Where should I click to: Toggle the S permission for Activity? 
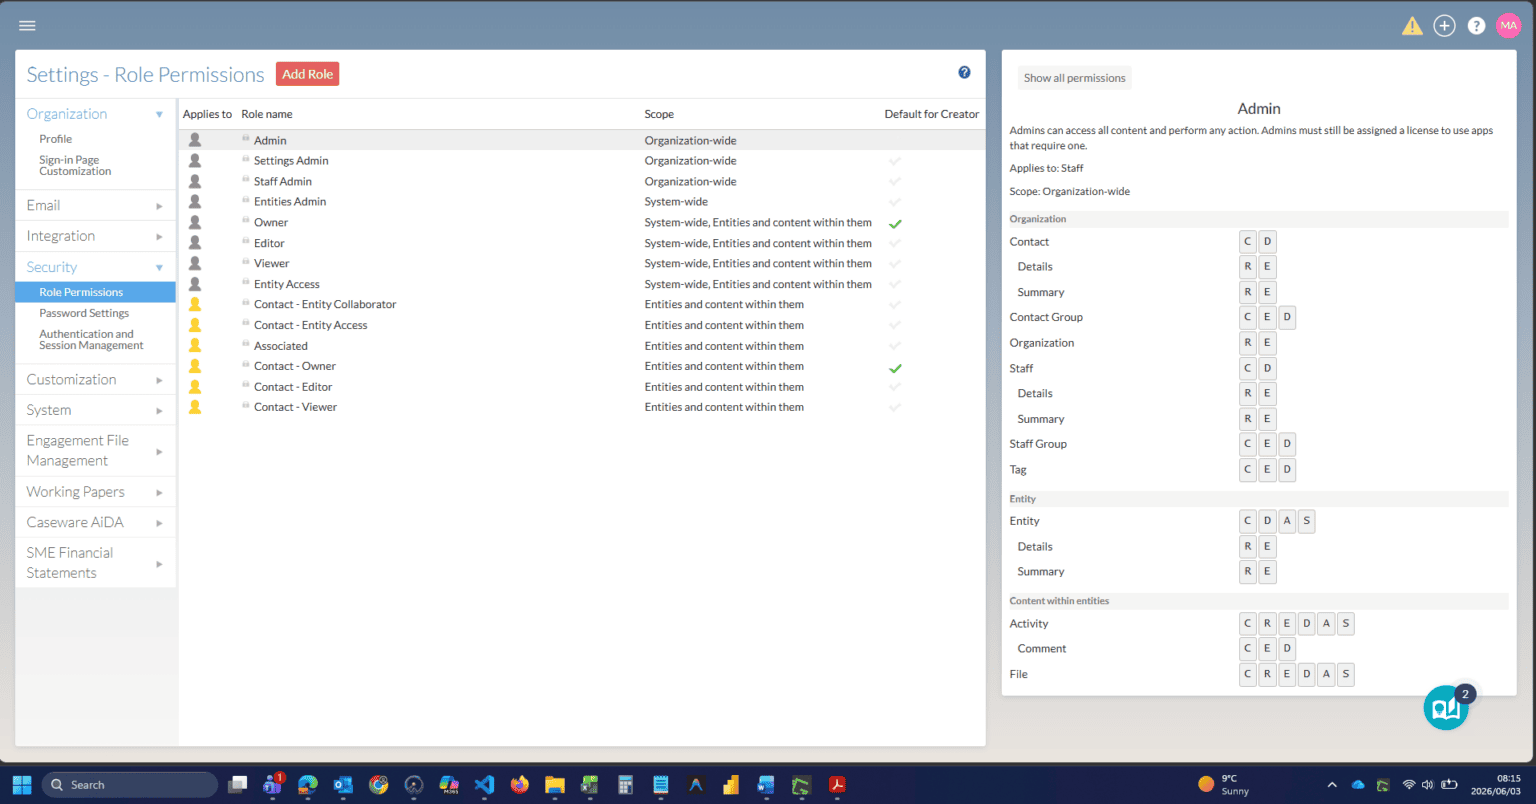click(1346, 623)
